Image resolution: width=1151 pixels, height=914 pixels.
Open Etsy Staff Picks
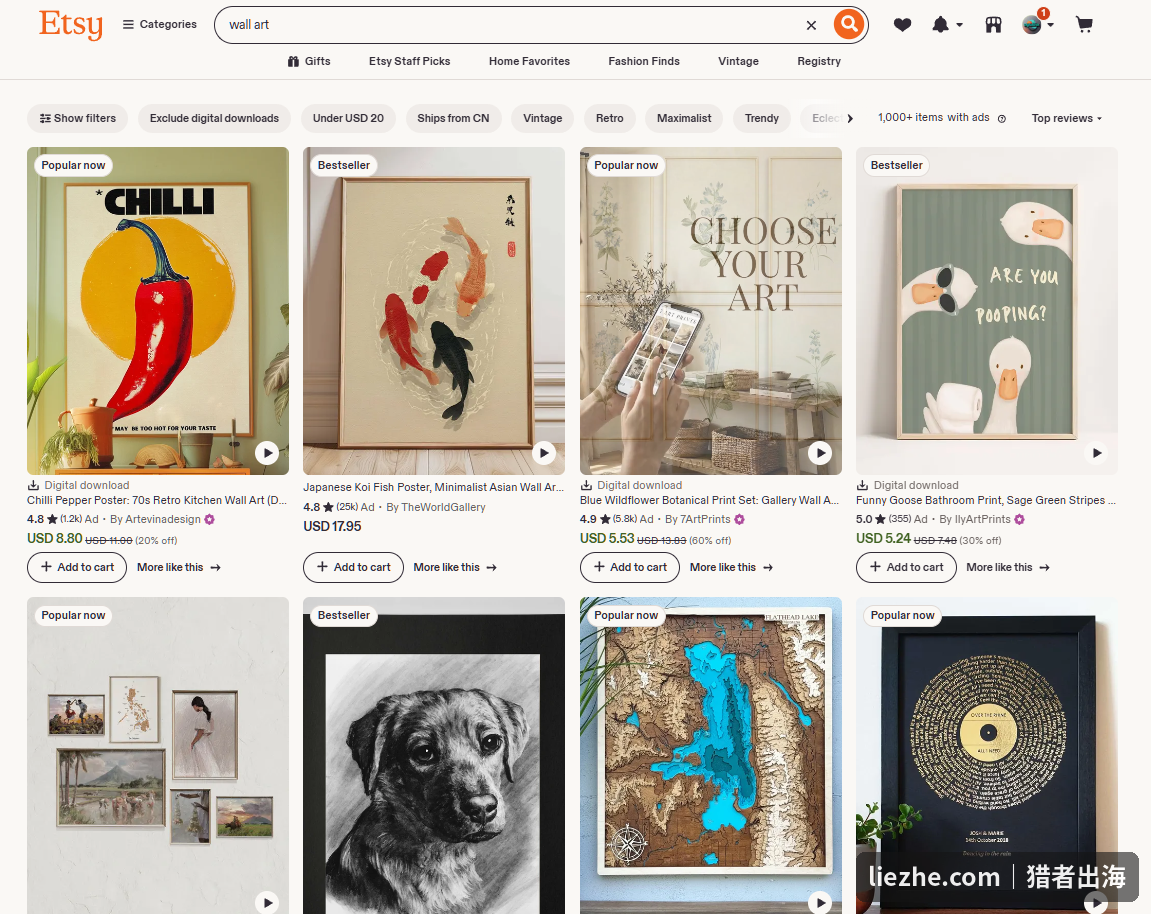pyautogui.click(x=410, y=61)
